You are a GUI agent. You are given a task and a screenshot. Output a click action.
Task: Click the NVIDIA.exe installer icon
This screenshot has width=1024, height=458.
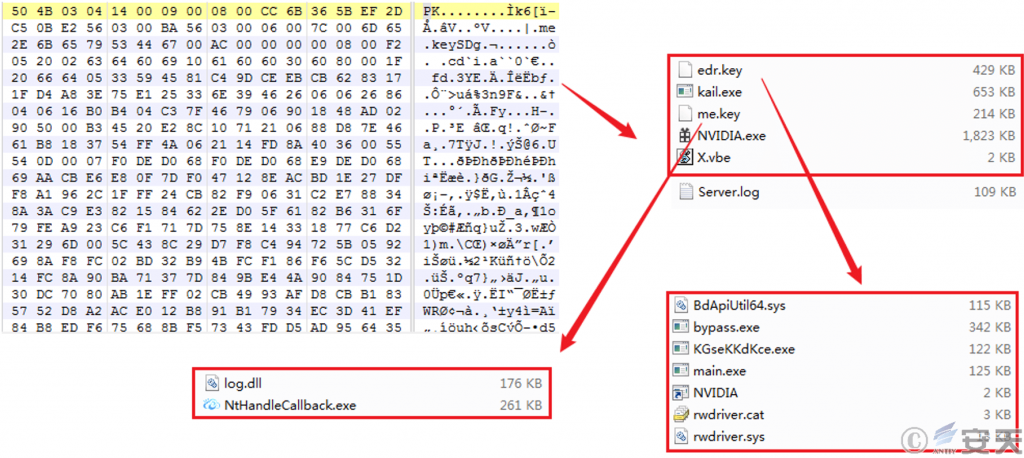pyautogui.click(x=685, y=135)
